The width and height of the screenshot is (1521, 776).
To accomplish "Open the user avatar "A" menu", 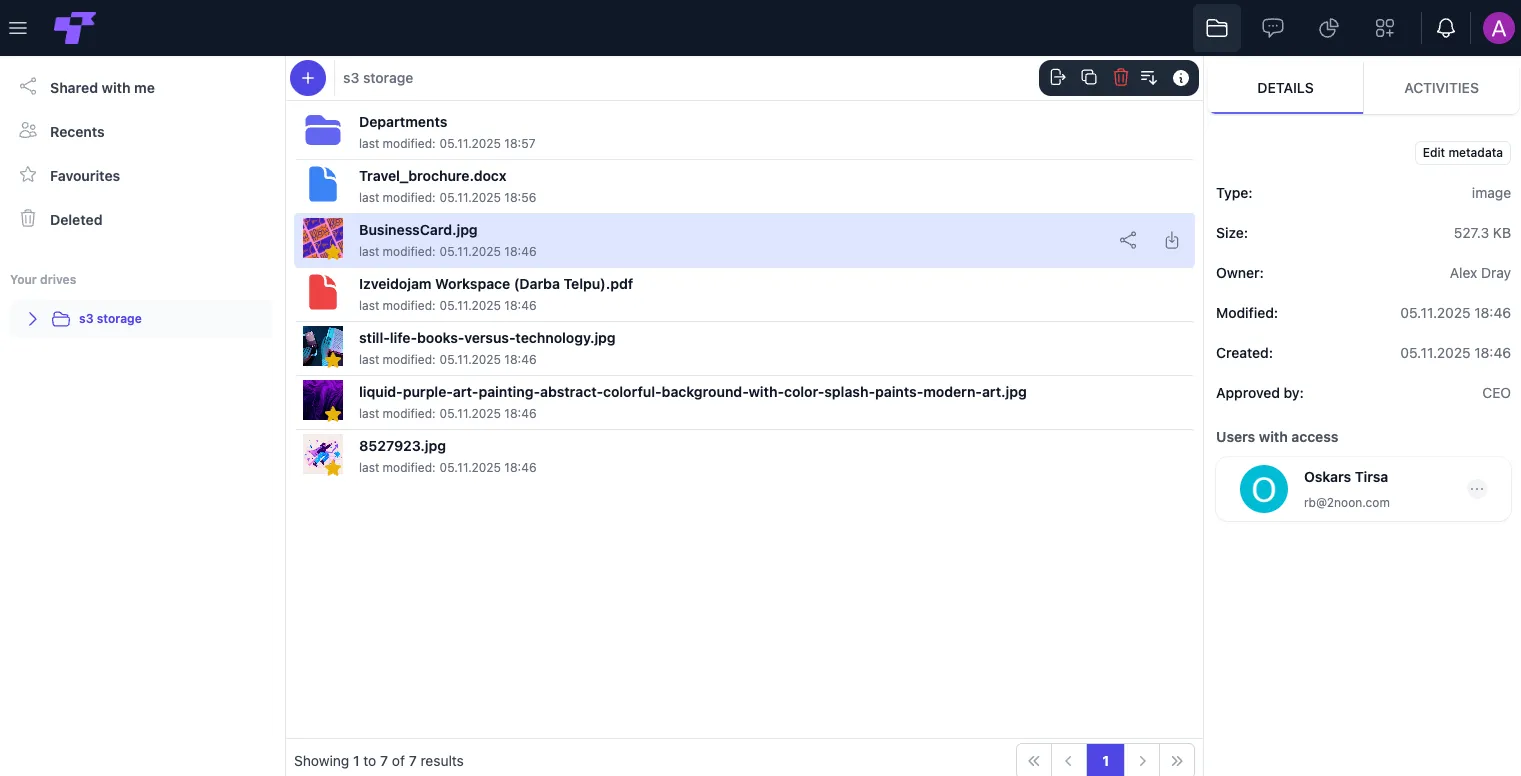I will click(1498, 28).
